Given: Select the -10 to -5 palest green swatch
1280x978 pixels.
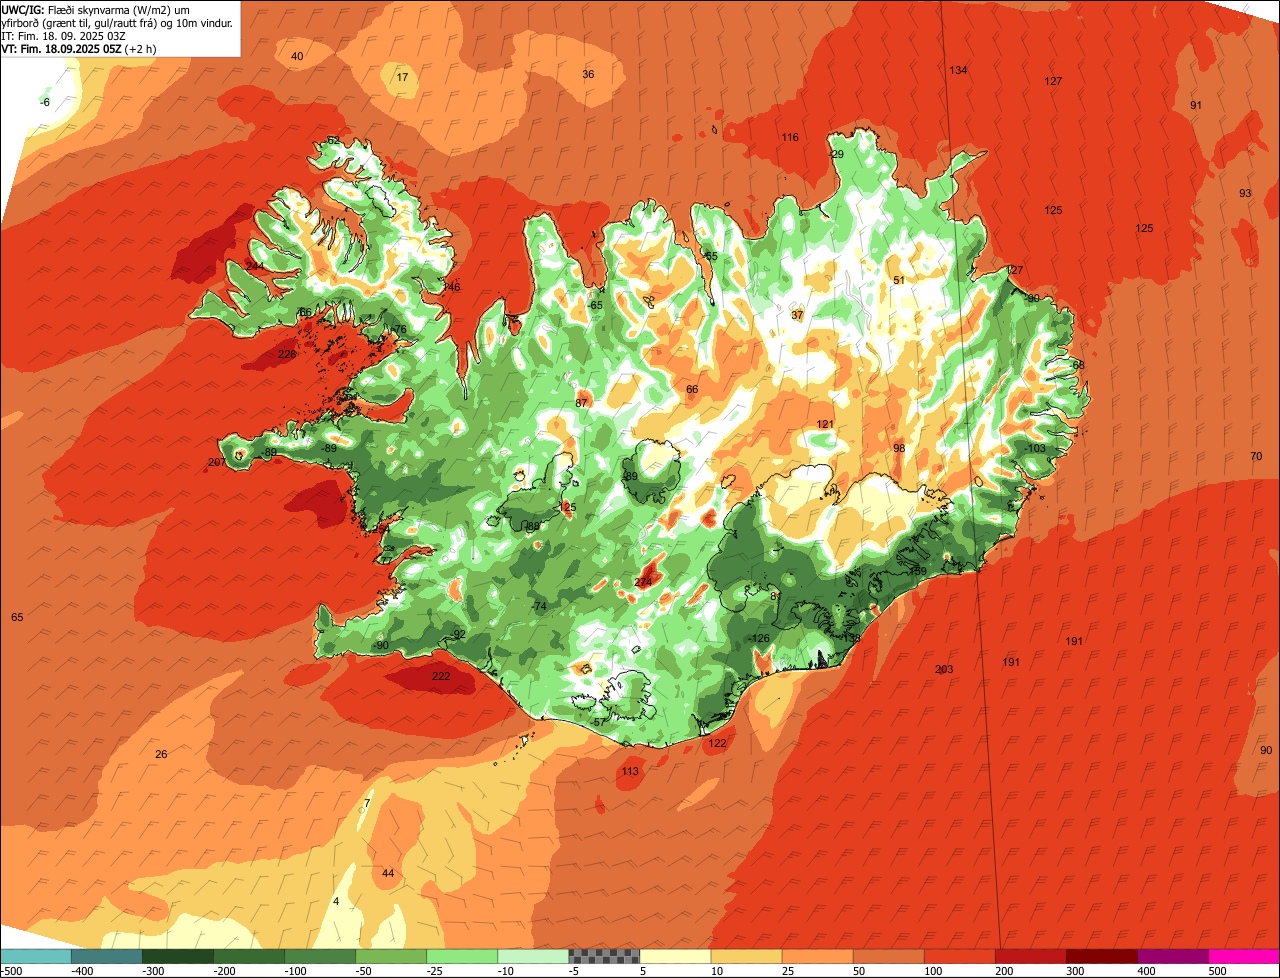Looking at the screenshot, I should tap(533, 956).
